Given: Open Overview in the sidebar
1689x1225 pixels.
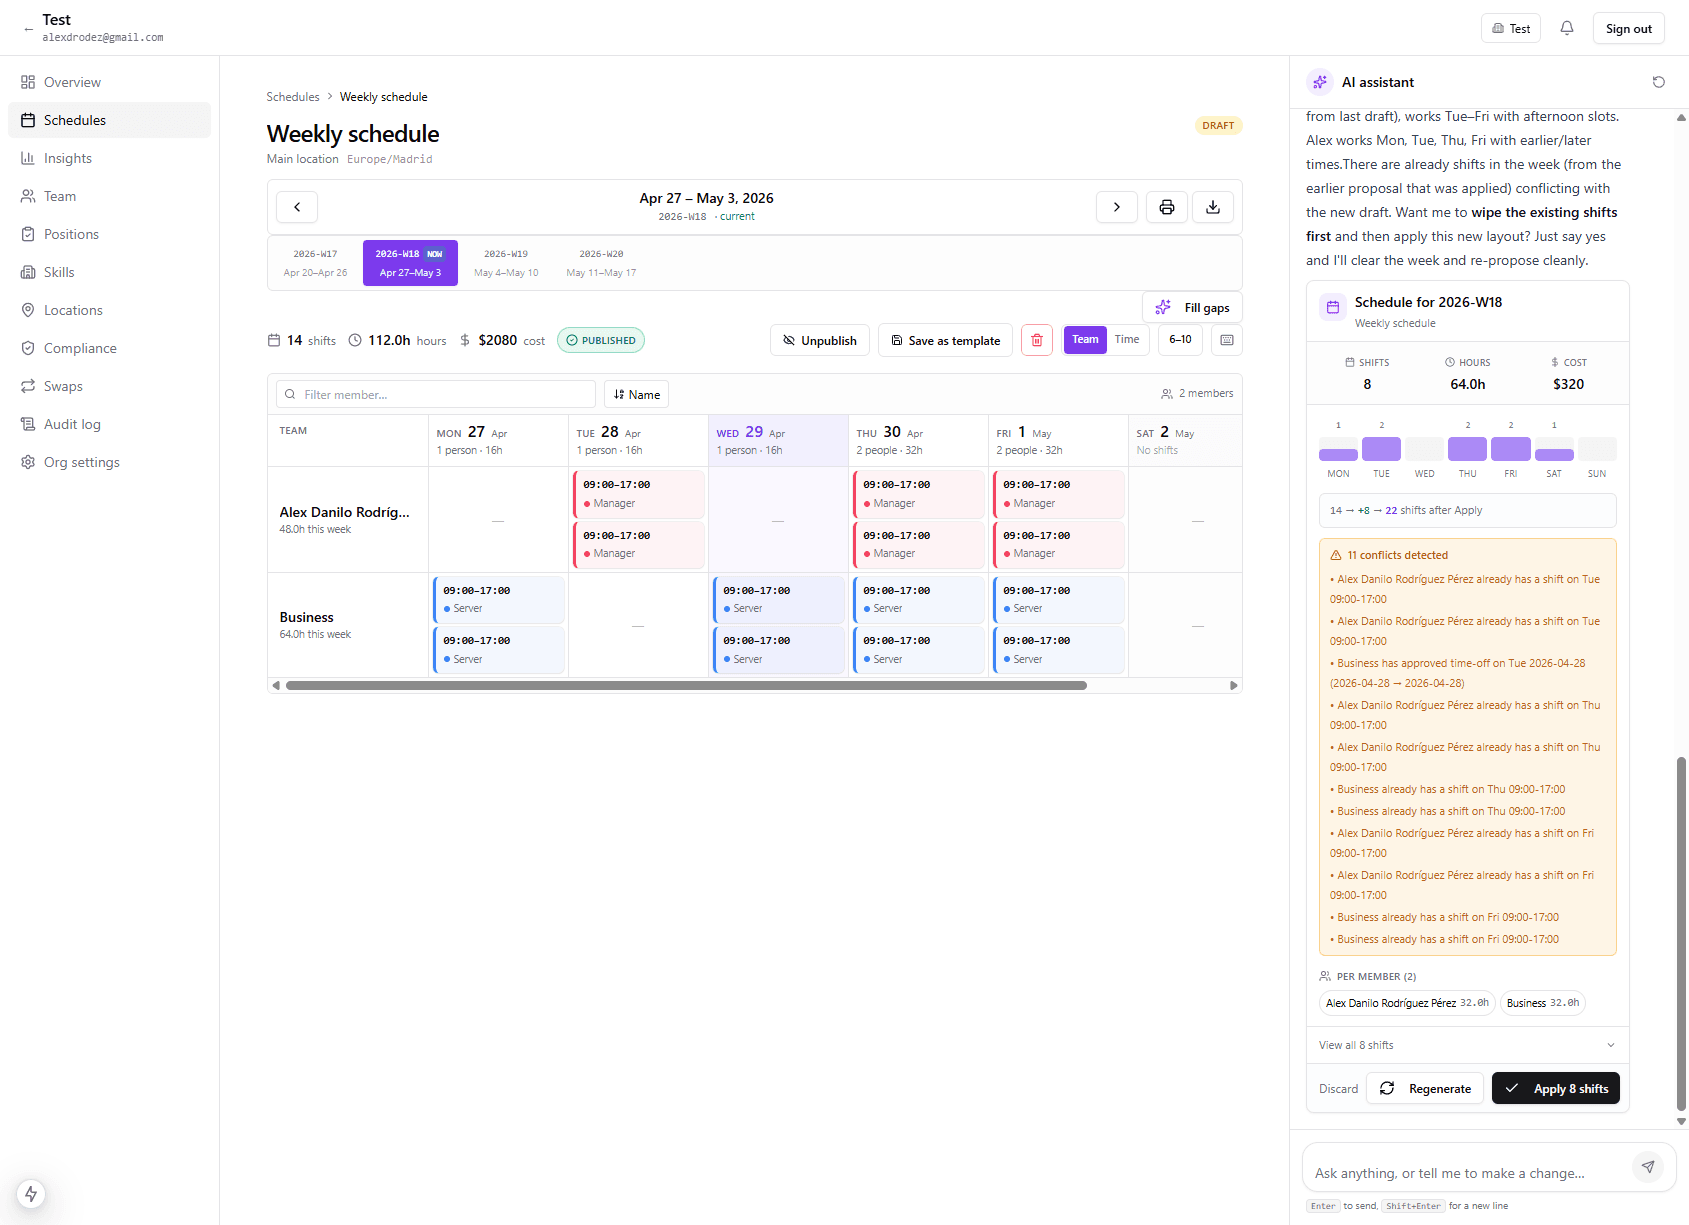Looking at the screenshot, I should tap(109, 82).
